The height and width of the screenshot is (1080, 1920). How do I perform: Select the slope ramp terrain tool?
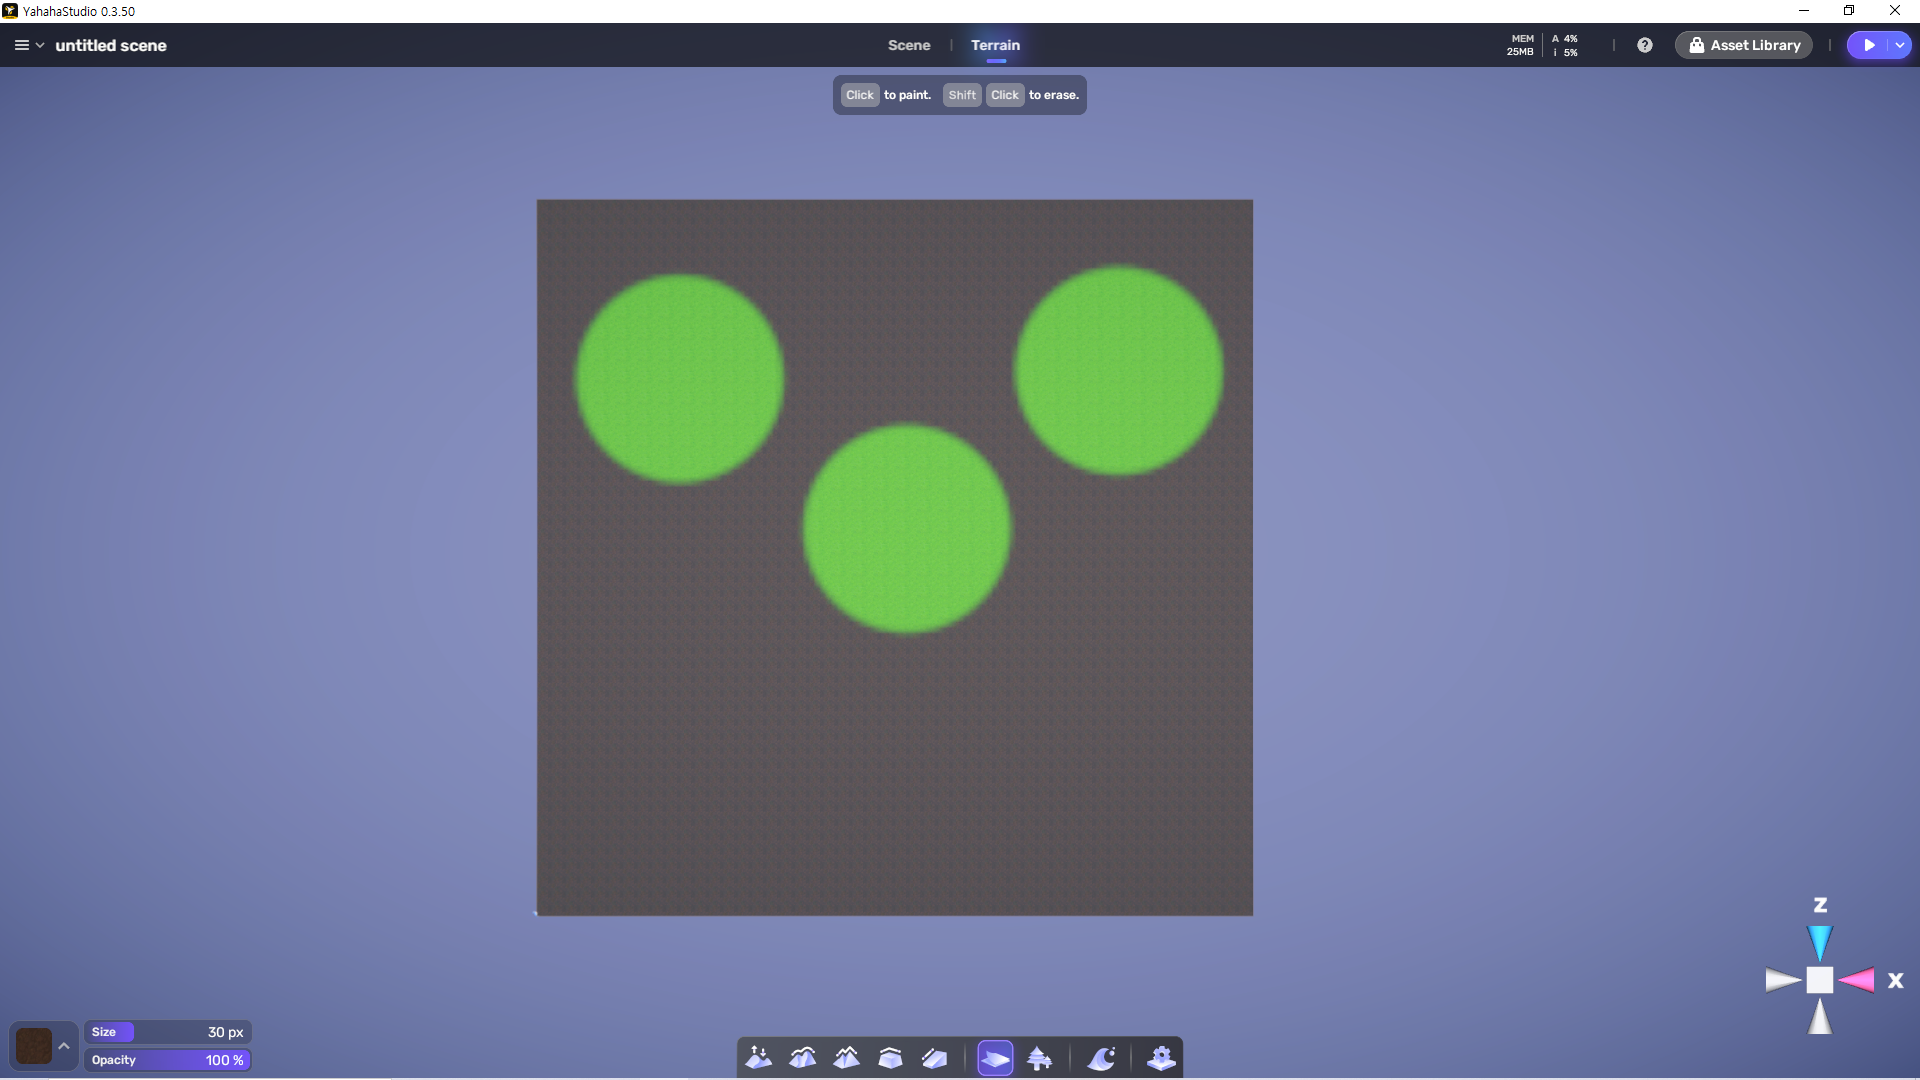point(934,1058)
